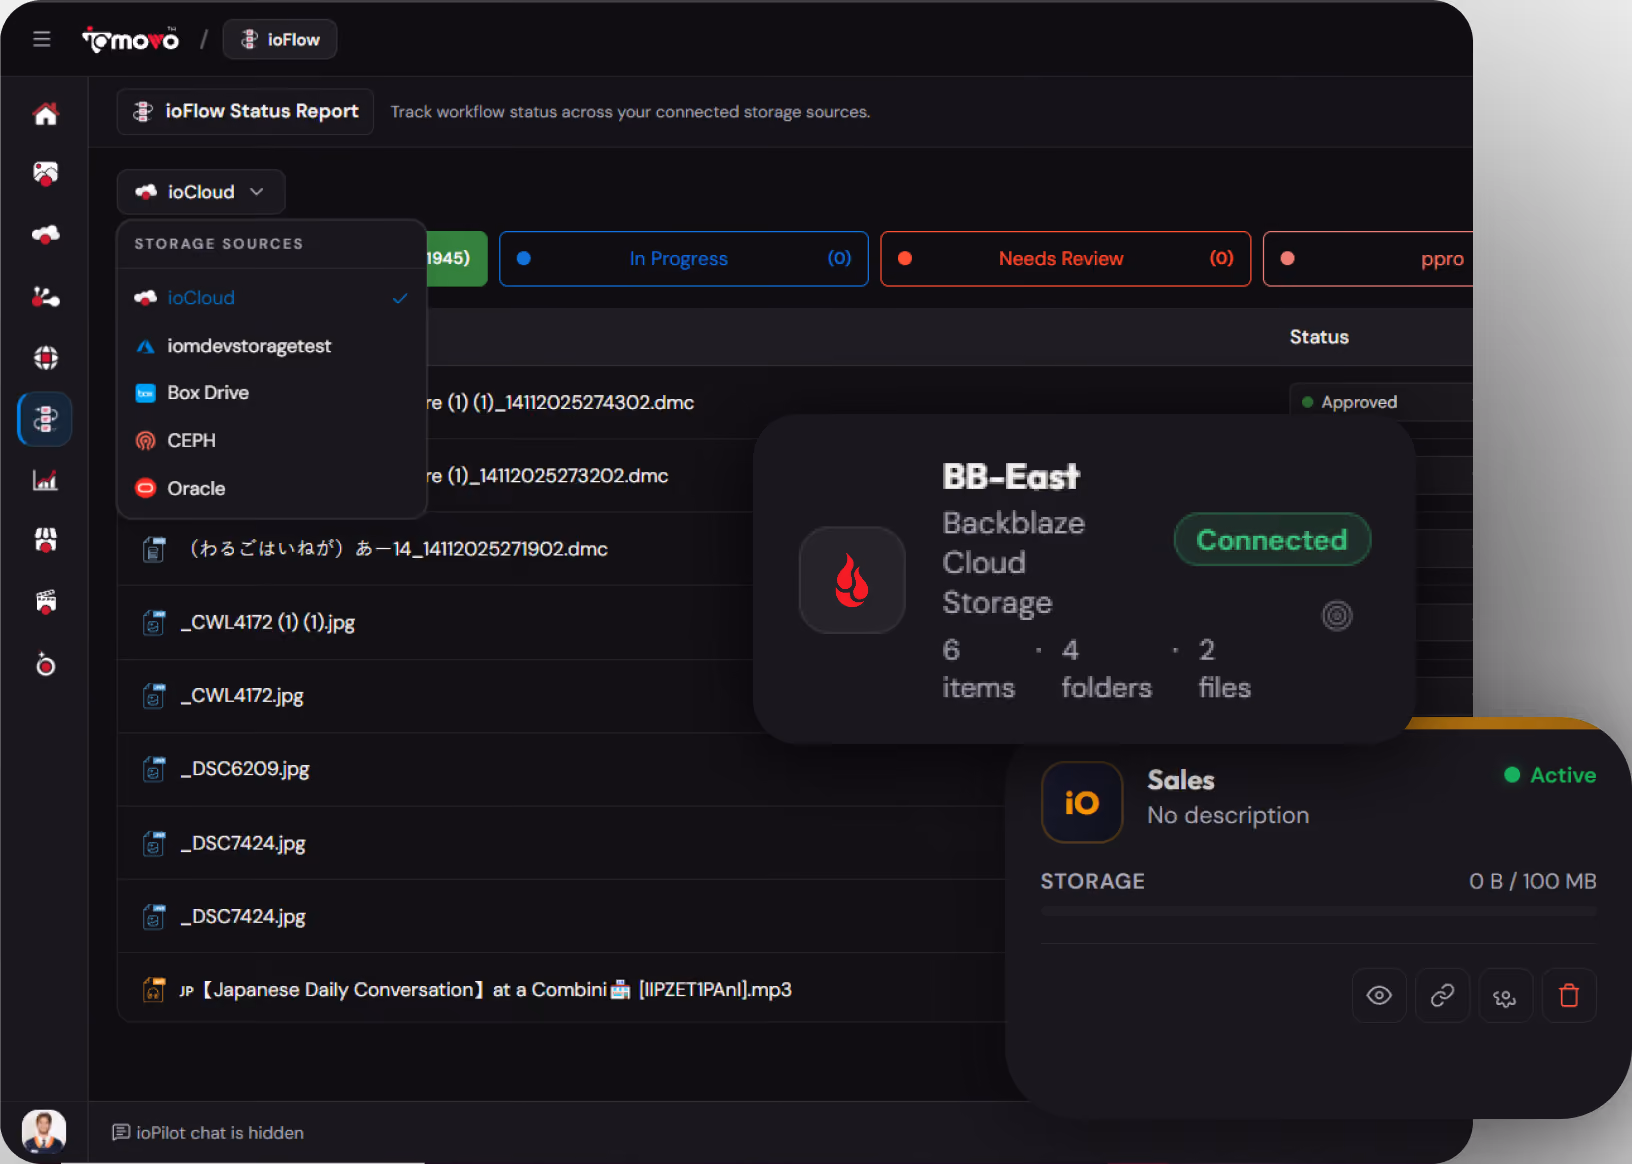Click the Backblaze flame icon
The height and width of the screenshot is (1164, 1632).
[852, 580]
